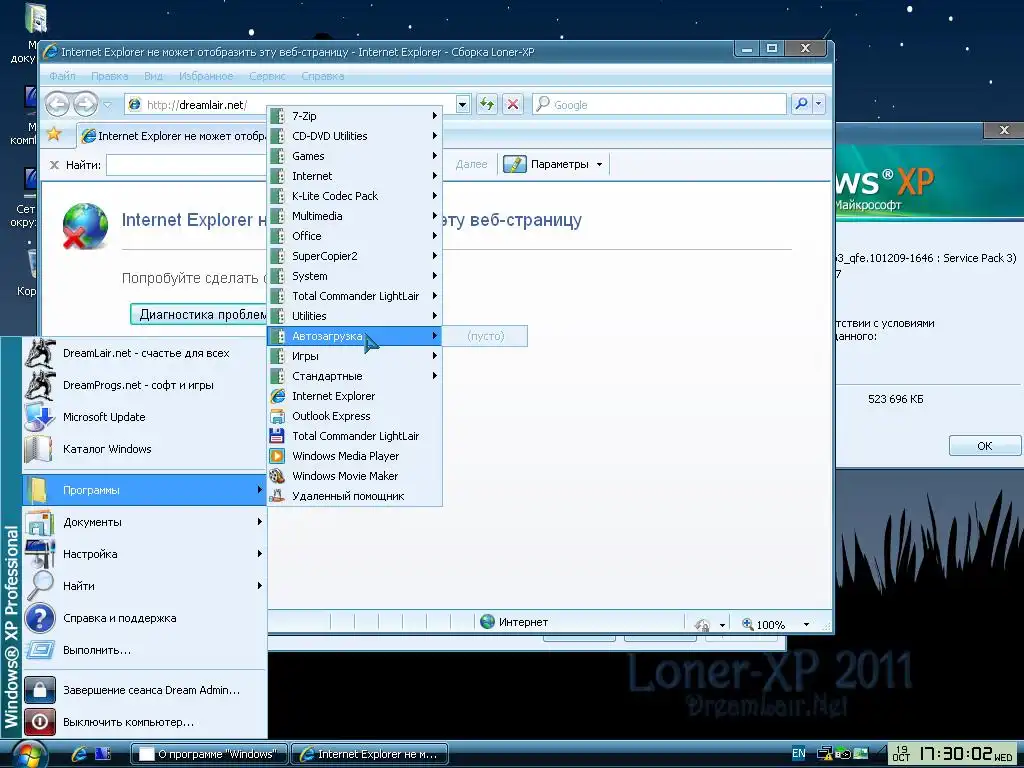Viewport: 1024px width, 768px height.
Task: Click the quick launch show desktop icon
Action: pyautogui.click(x=103, y=754)
